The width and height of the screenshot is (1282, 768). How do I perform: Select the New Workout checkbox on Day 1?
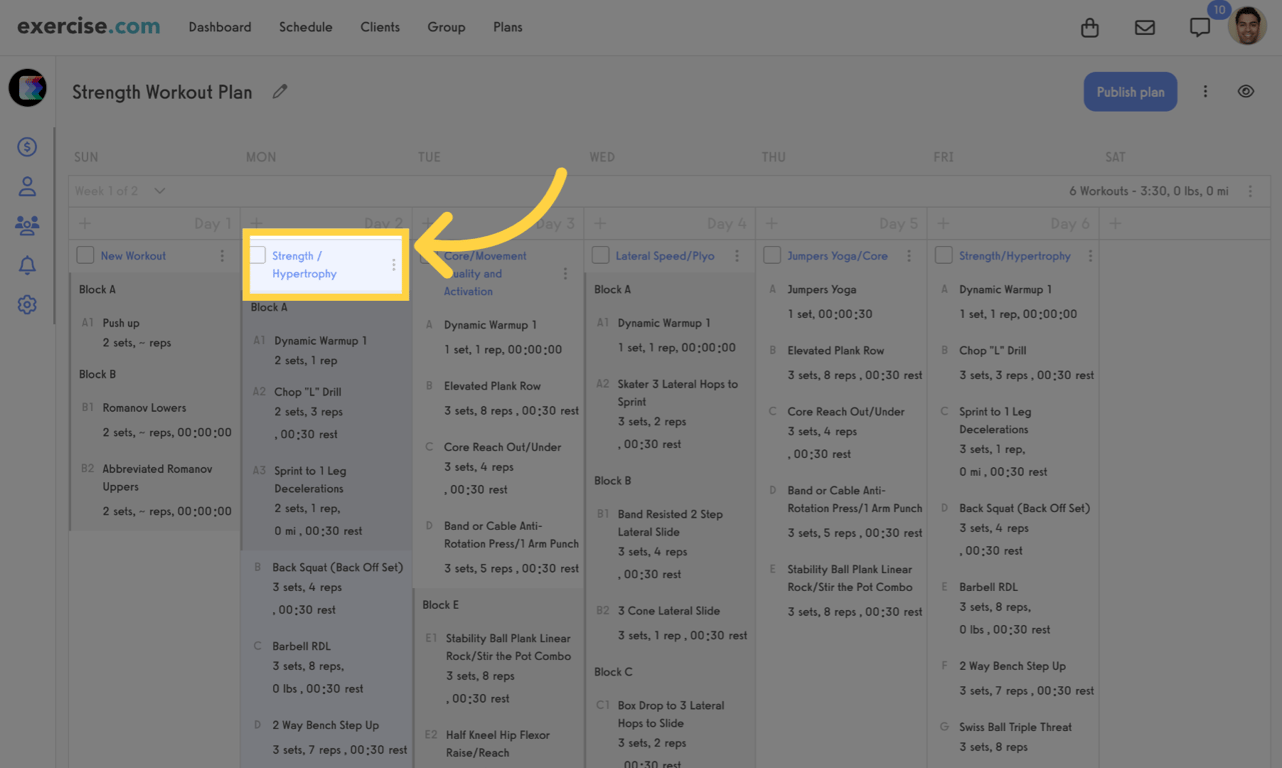[85, 255]
